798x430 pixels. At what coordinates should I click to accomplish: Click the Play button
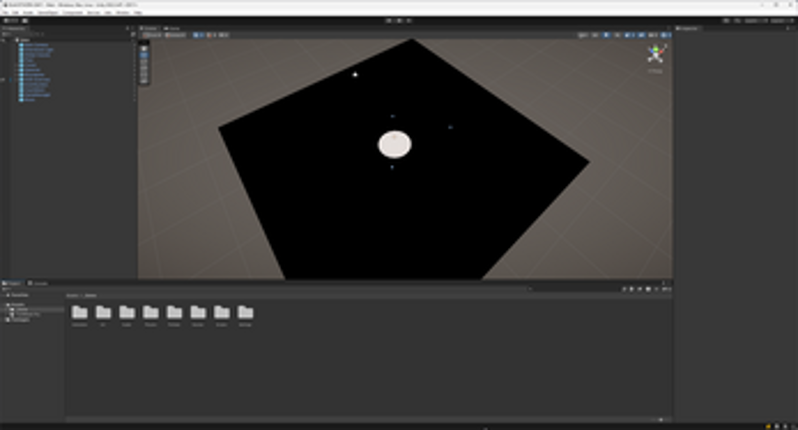point(389,21)
